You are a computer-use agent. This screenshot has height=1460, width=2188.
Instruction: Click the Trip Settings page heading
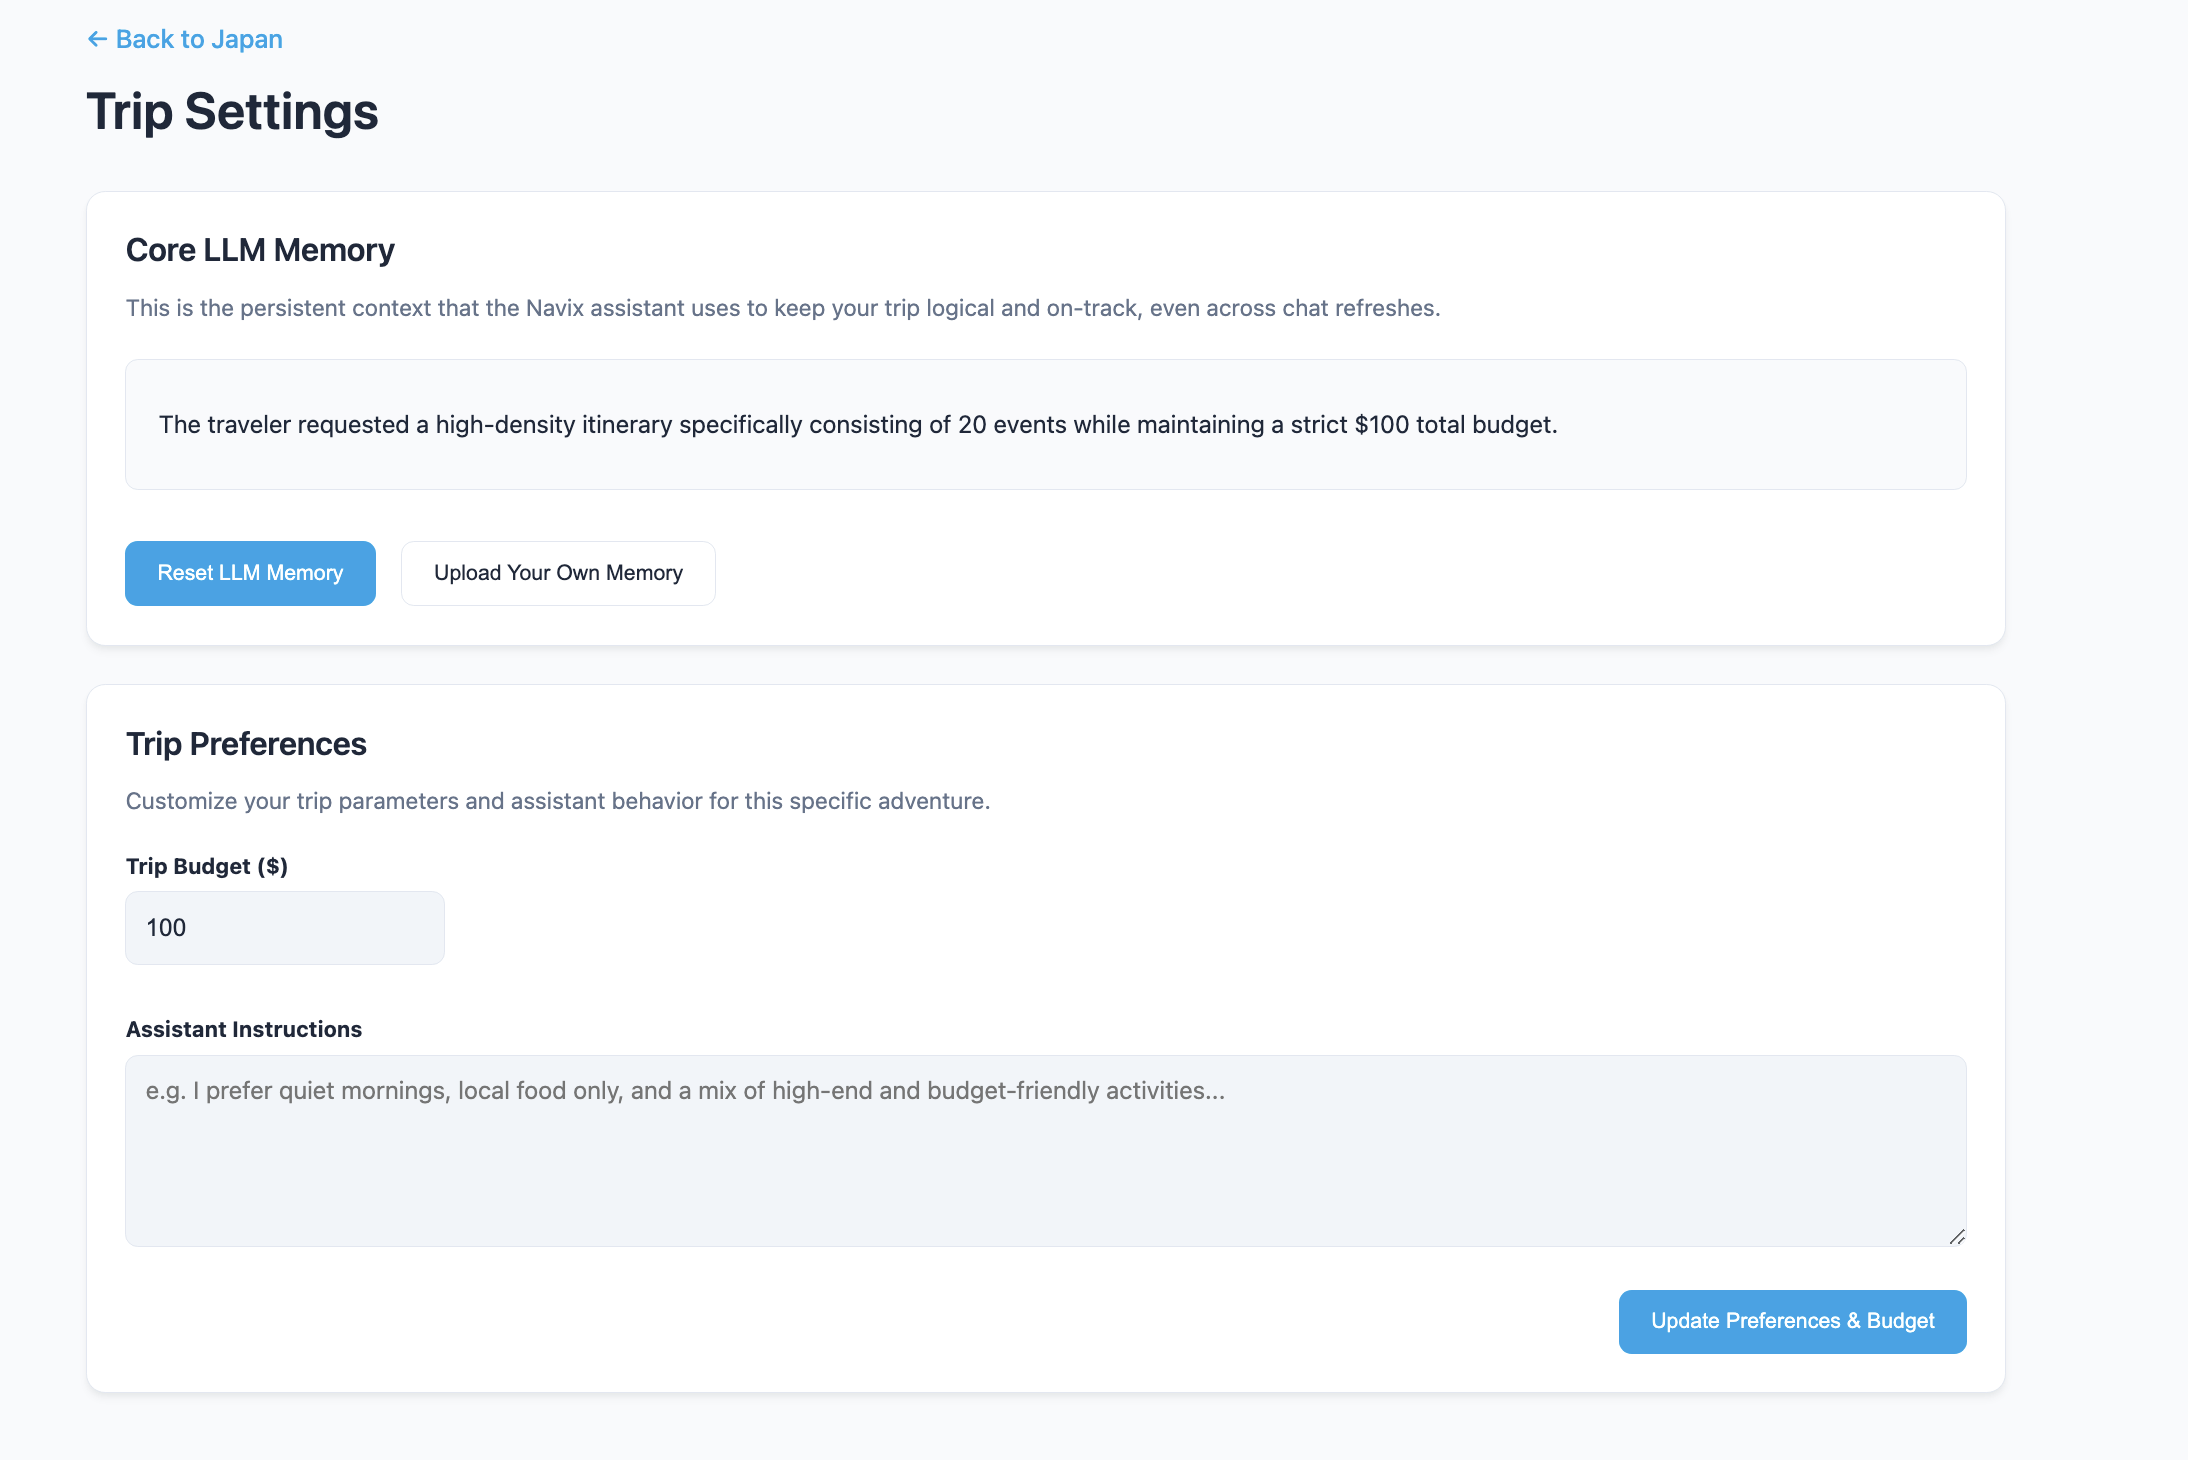pos(232,111)
